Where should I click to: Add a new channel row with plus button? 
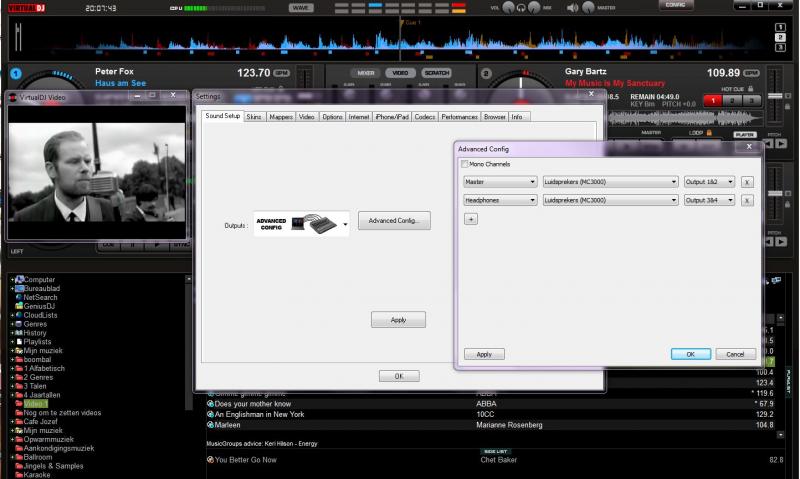click(x=471, y=219)
